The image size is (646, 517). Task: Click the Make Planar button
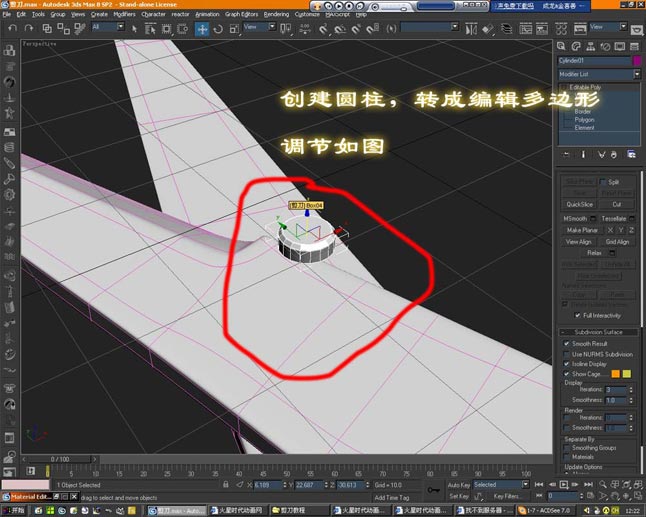pos(582,230)
